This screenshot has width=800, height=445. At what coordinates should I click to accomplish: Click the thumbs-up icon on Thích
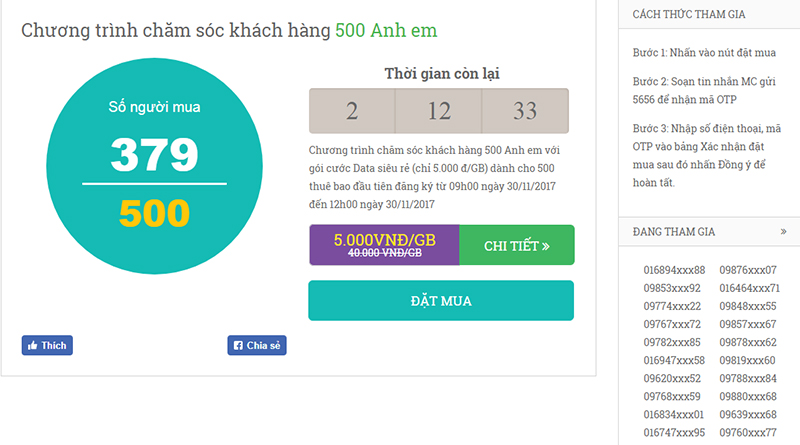[x=33, y=346]
